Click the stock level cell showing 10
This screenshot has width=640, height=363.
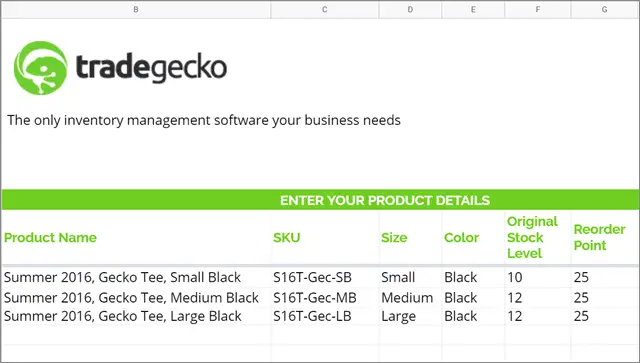point(538,277)
